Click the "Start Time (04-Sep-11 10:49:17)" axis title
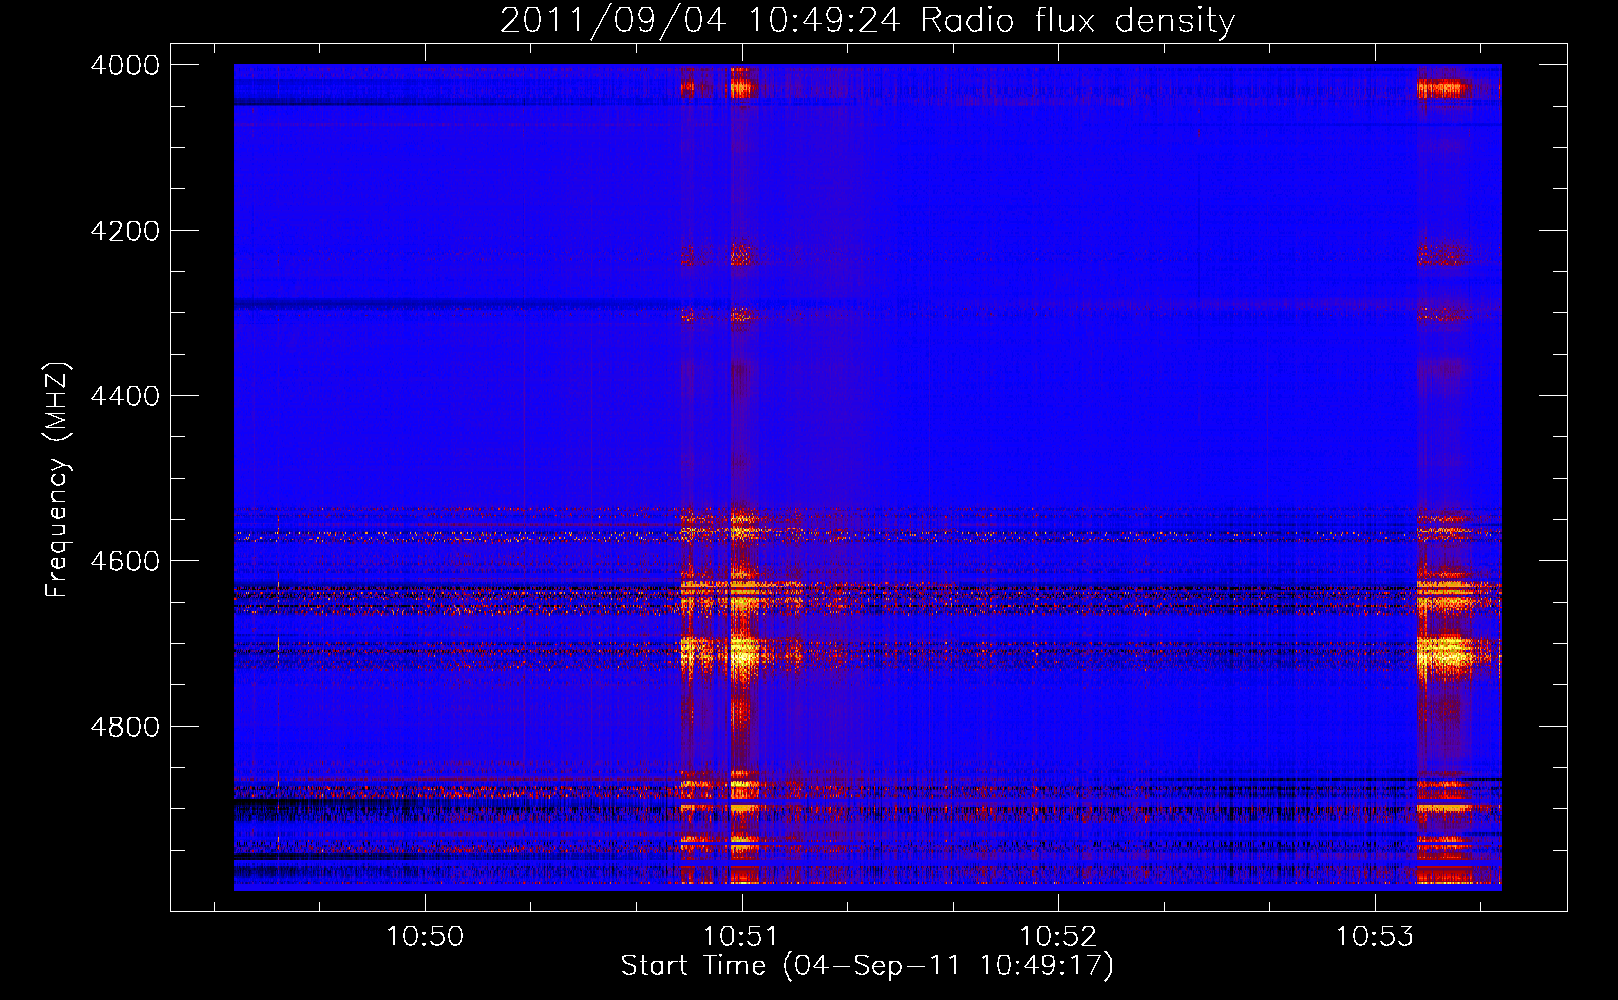Image resolution: width=1618 pixels, height=1000 pixels. tap(867, 966)
